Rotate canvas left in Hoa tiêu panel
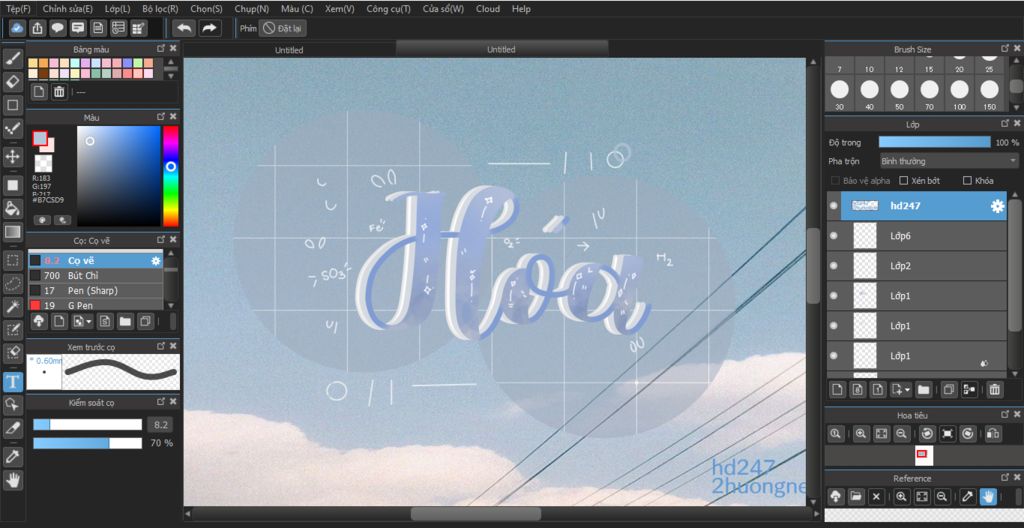This screenshot has width=1024, height=528. (927, 433)
